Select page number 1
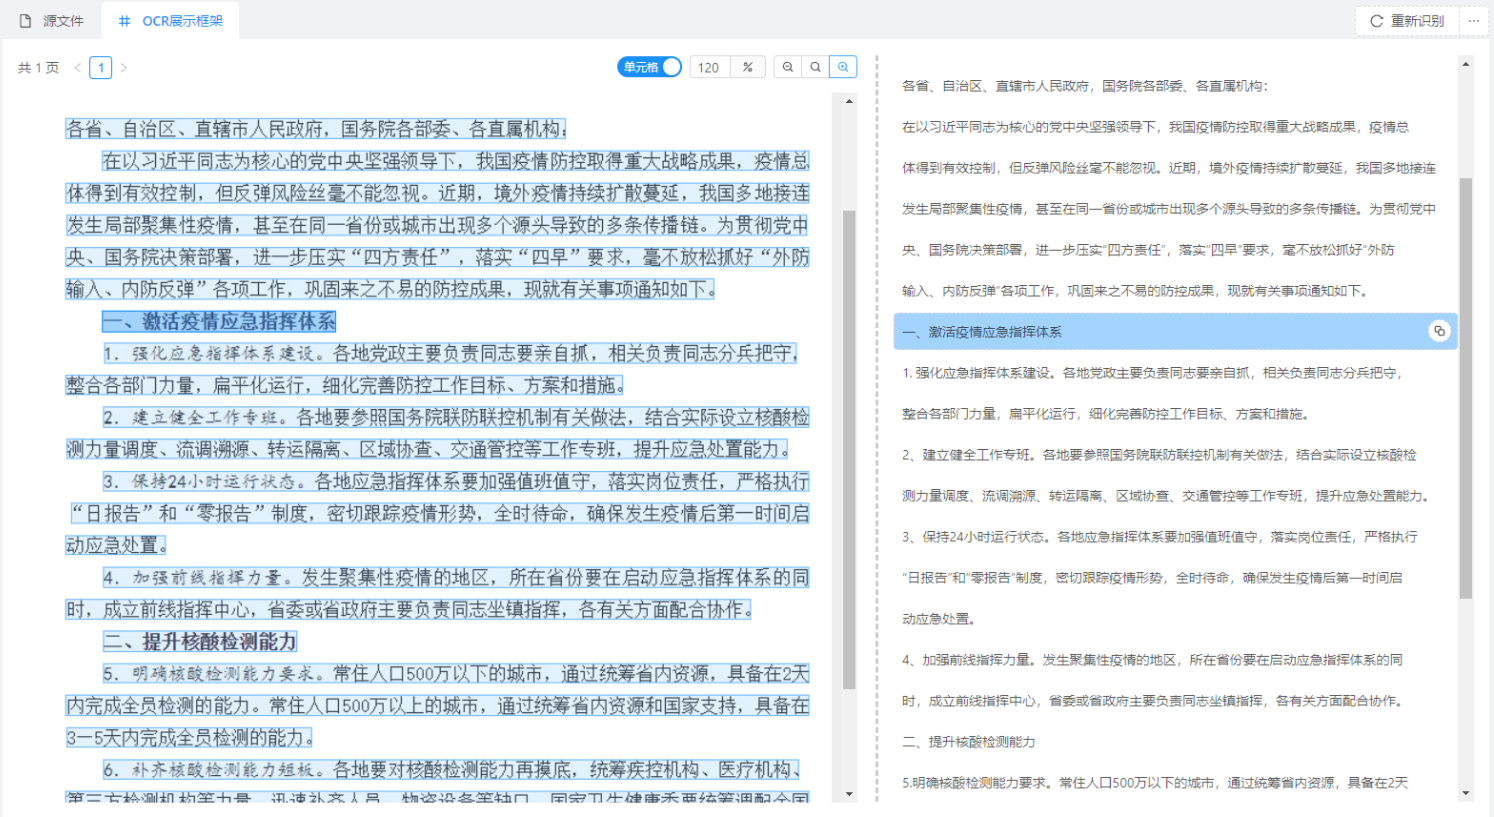The image size is (1494, 817). [x=101, y=68]
